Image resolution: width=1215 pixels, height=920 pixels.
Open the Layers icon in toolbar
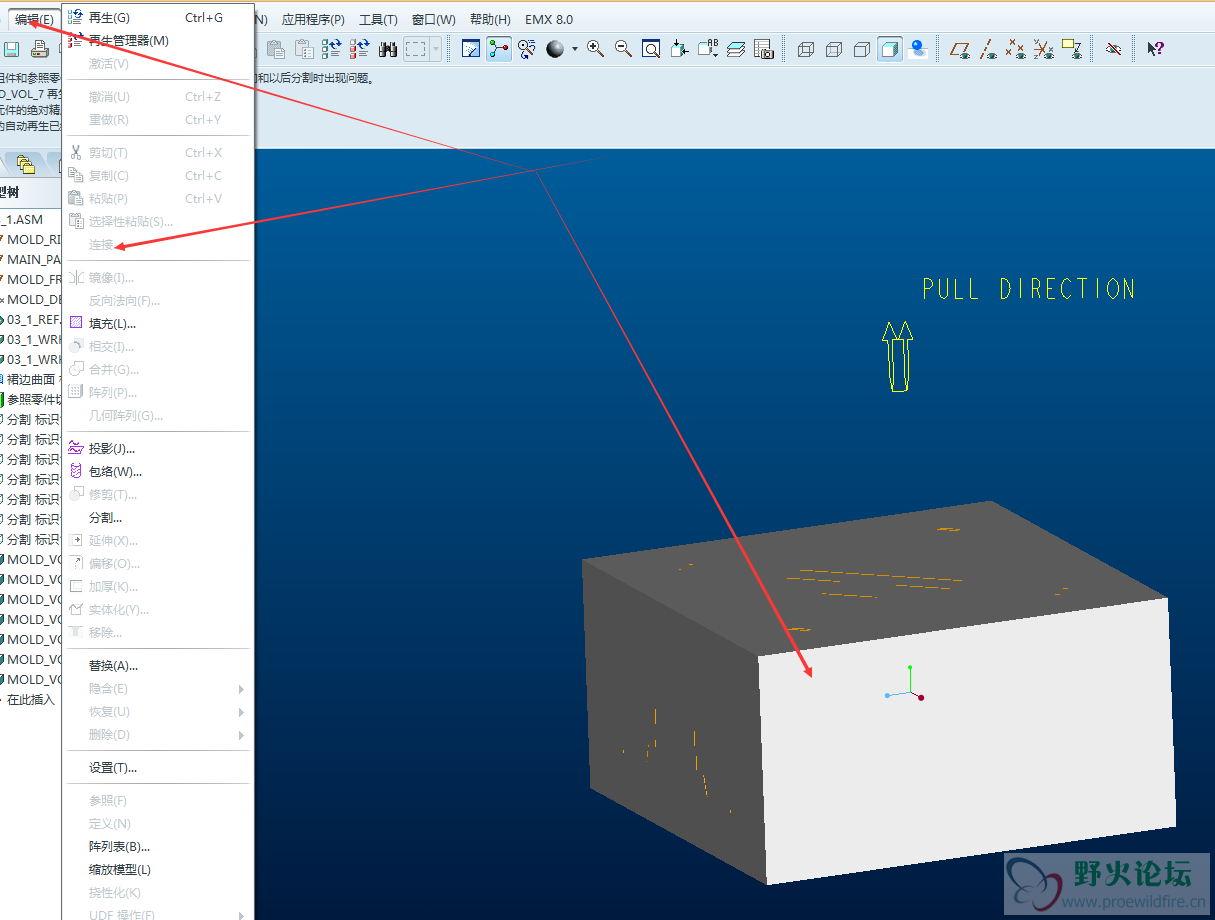tap(736, 49)
